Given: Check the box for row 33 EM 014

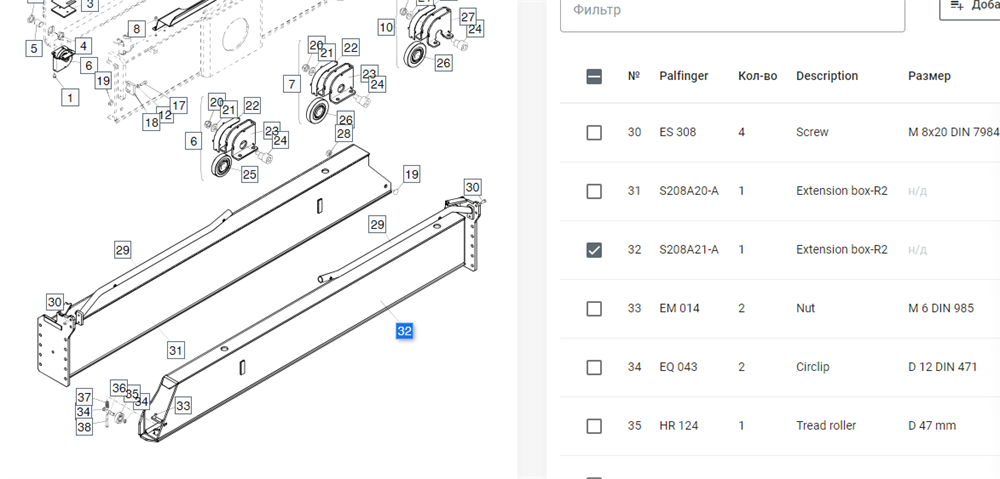Looking at the screenshot, I should pos(594,308).
